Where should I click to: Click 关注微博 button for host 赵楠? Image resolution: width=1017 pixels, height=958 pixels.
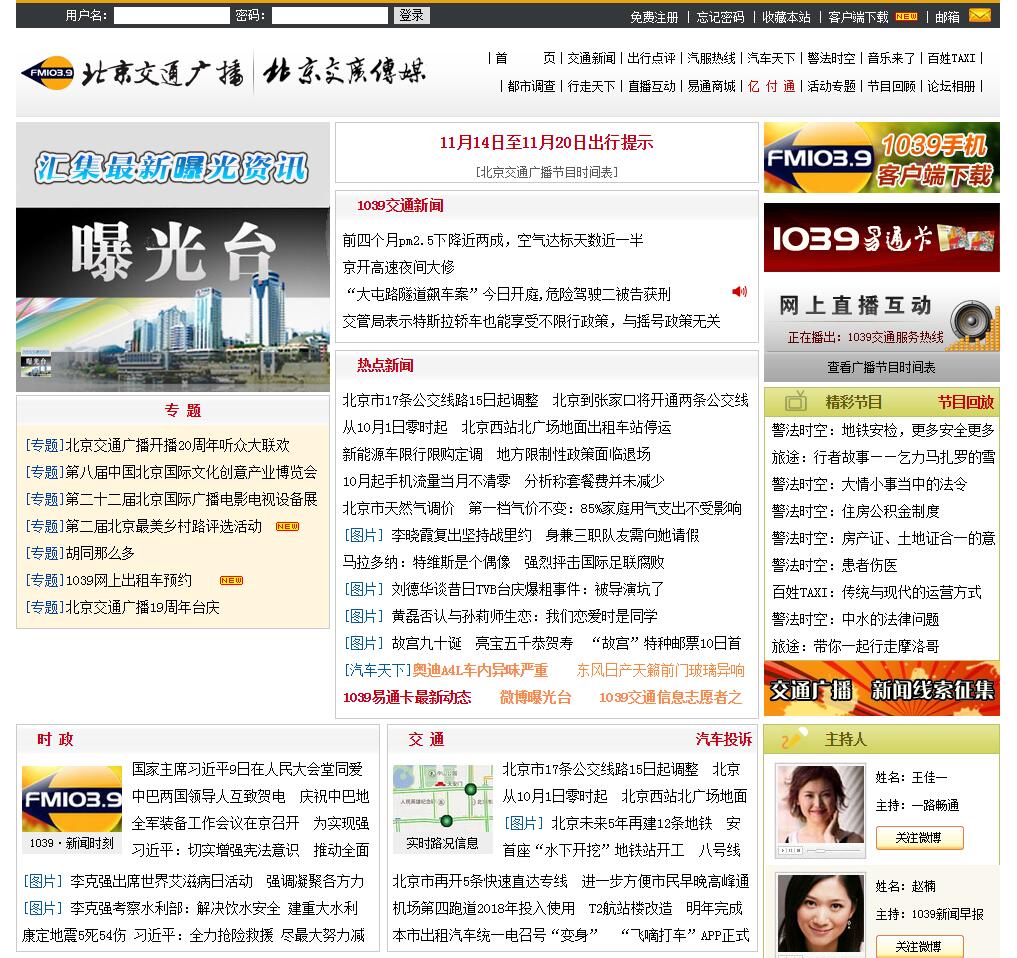pos(919,946)
